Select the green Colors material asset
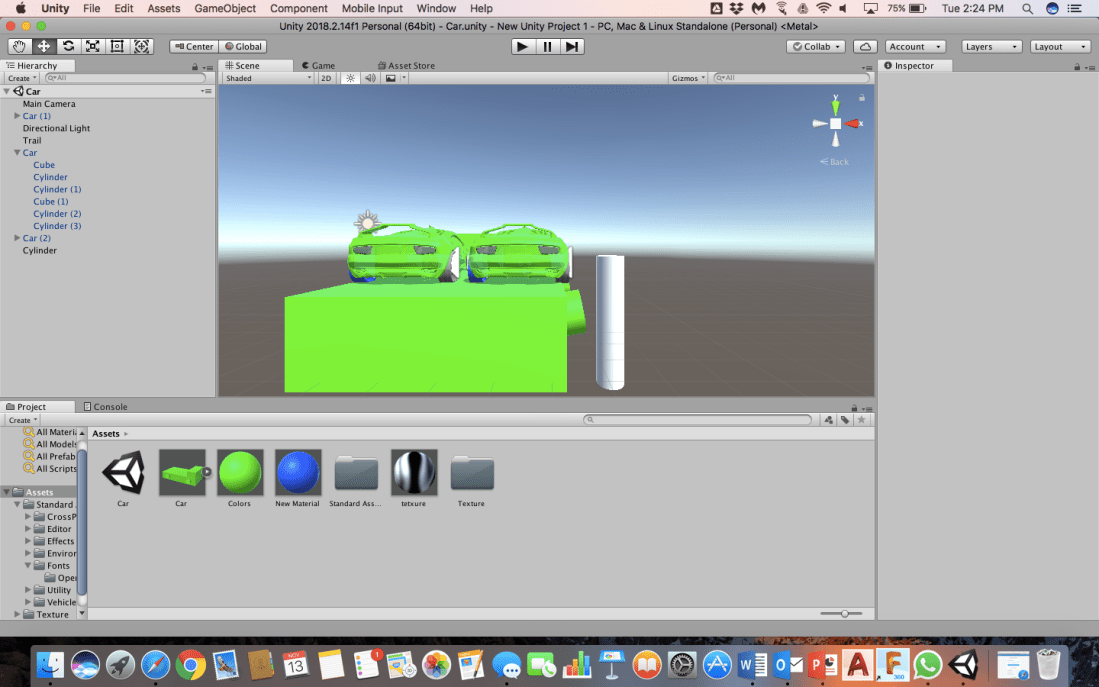Viewport: 1099px width, 687px height. [x=240, y=473]
